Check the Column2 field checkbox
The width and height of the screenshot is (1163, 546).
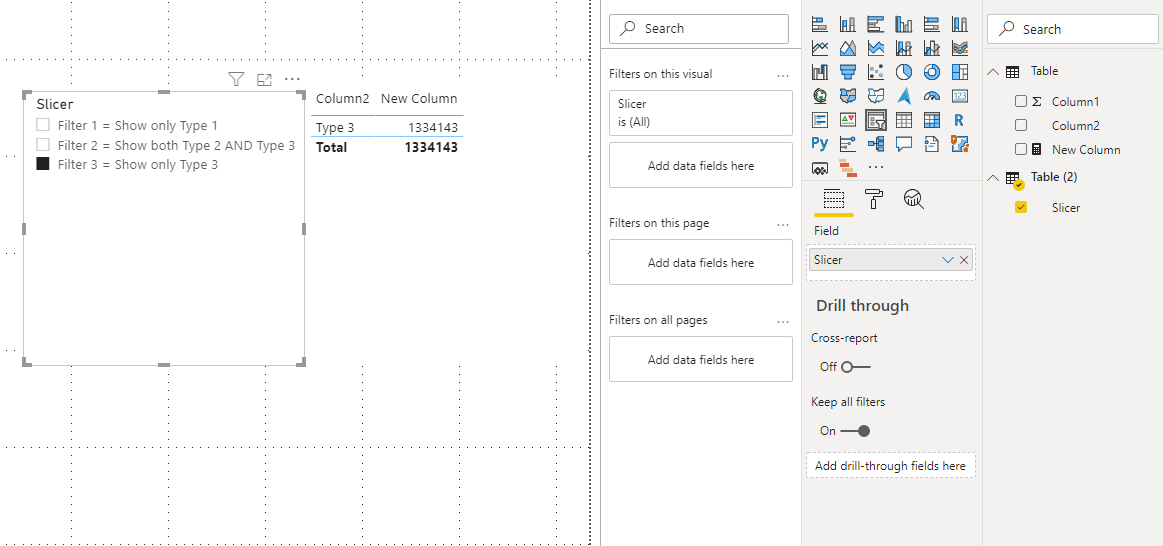point(1021,125)
